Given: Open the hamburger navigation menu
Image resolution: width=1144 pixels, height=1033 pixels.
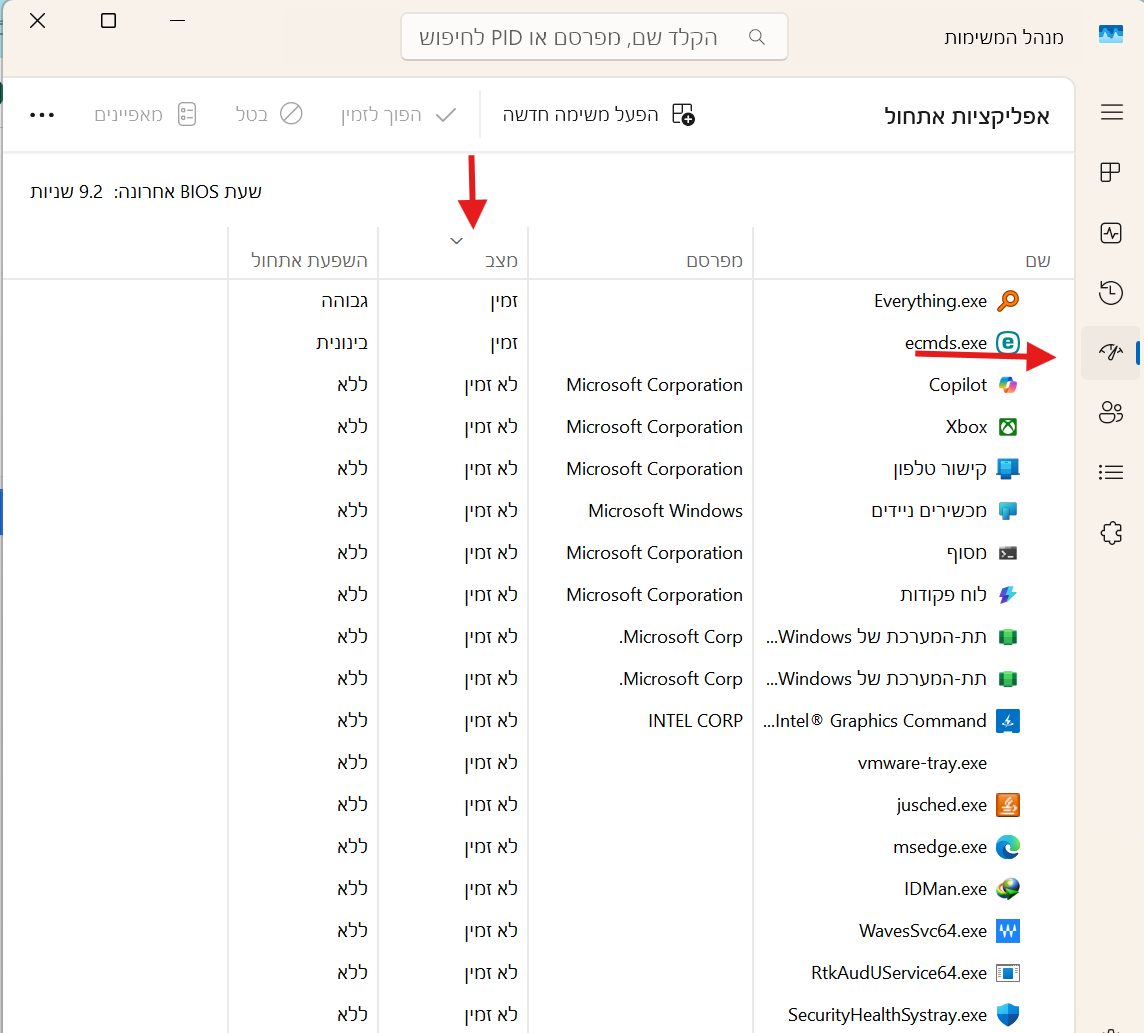Looking at the screenshot, I should [1111, 113].
